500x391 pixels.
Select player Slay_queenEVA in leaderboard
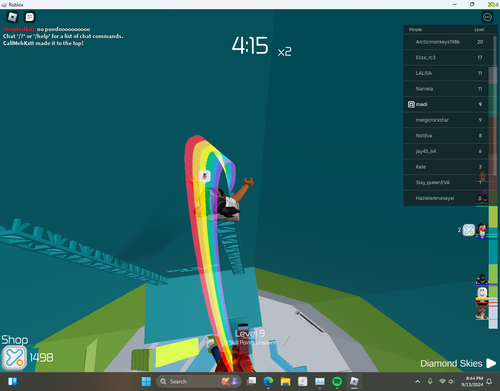pos(446,182)
